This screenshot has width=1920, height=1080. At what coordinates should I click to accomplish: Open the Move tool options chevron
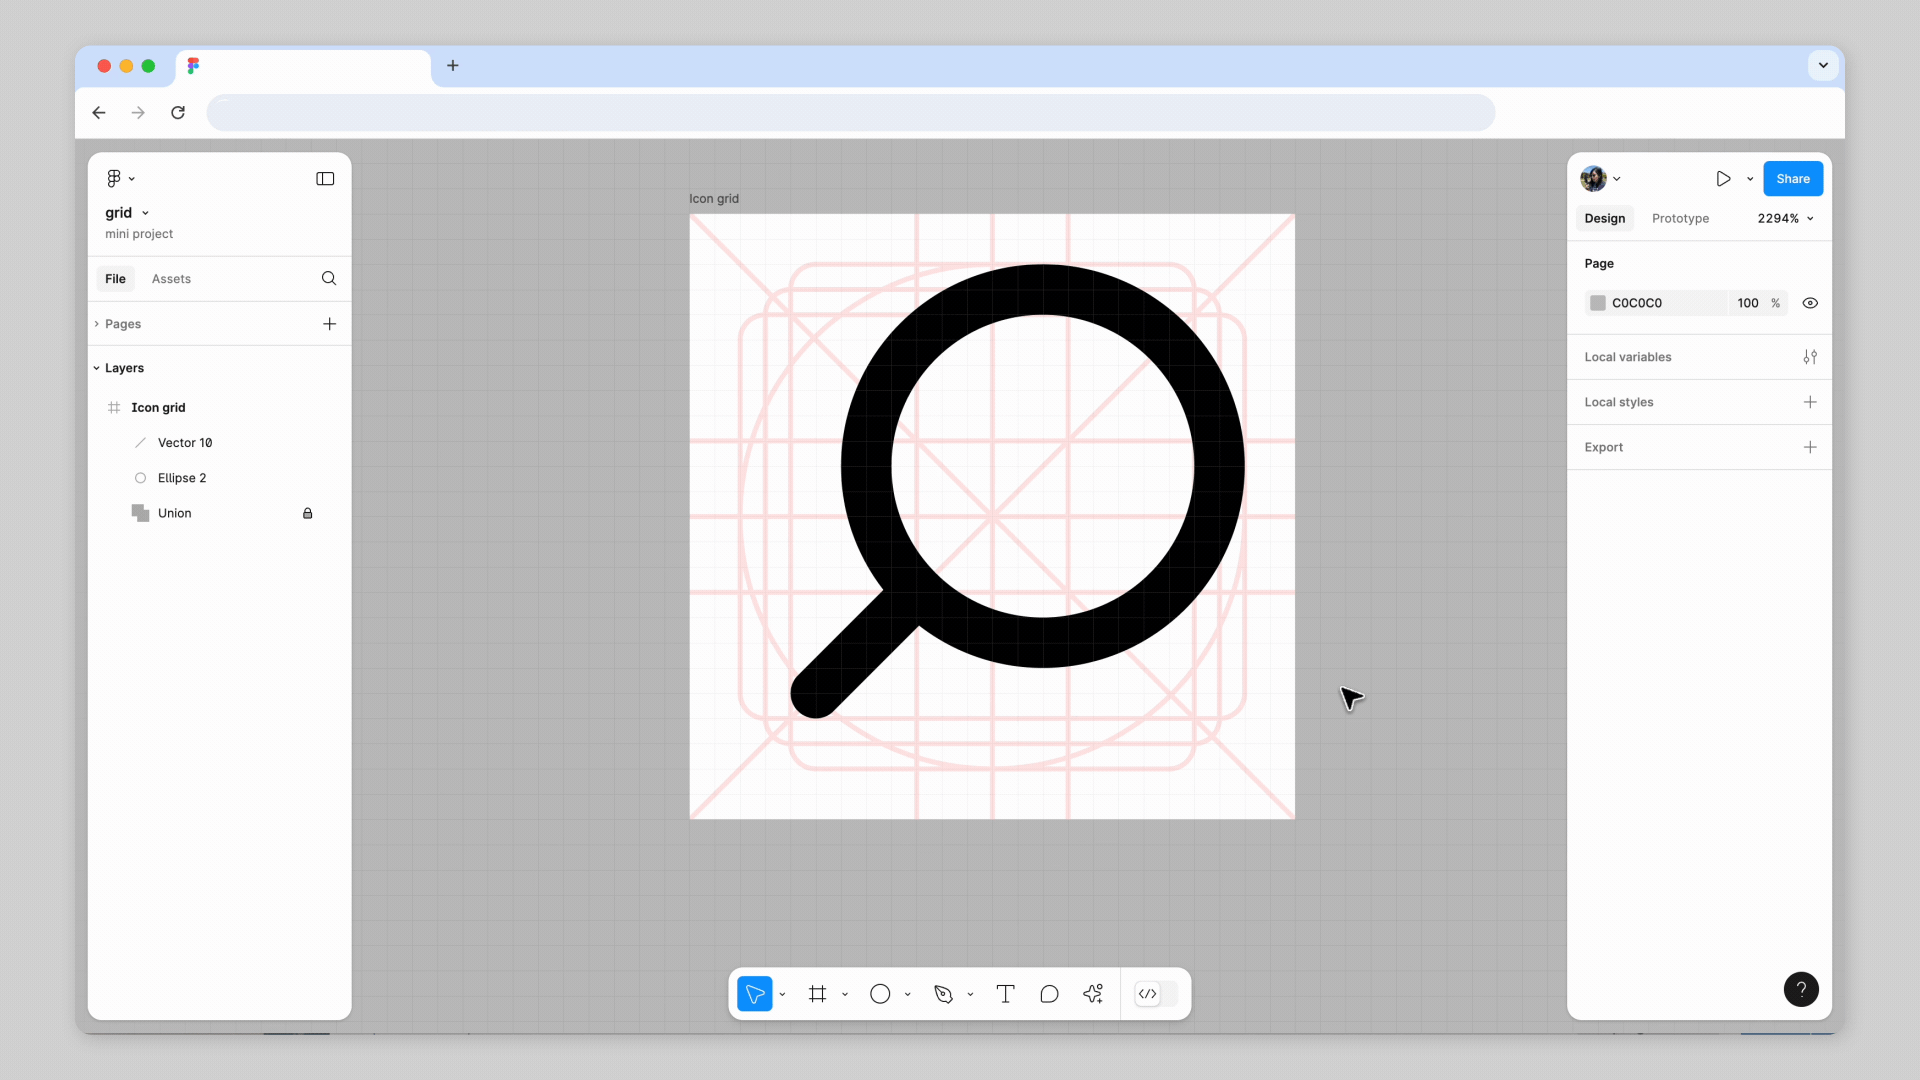coord(782,994)
